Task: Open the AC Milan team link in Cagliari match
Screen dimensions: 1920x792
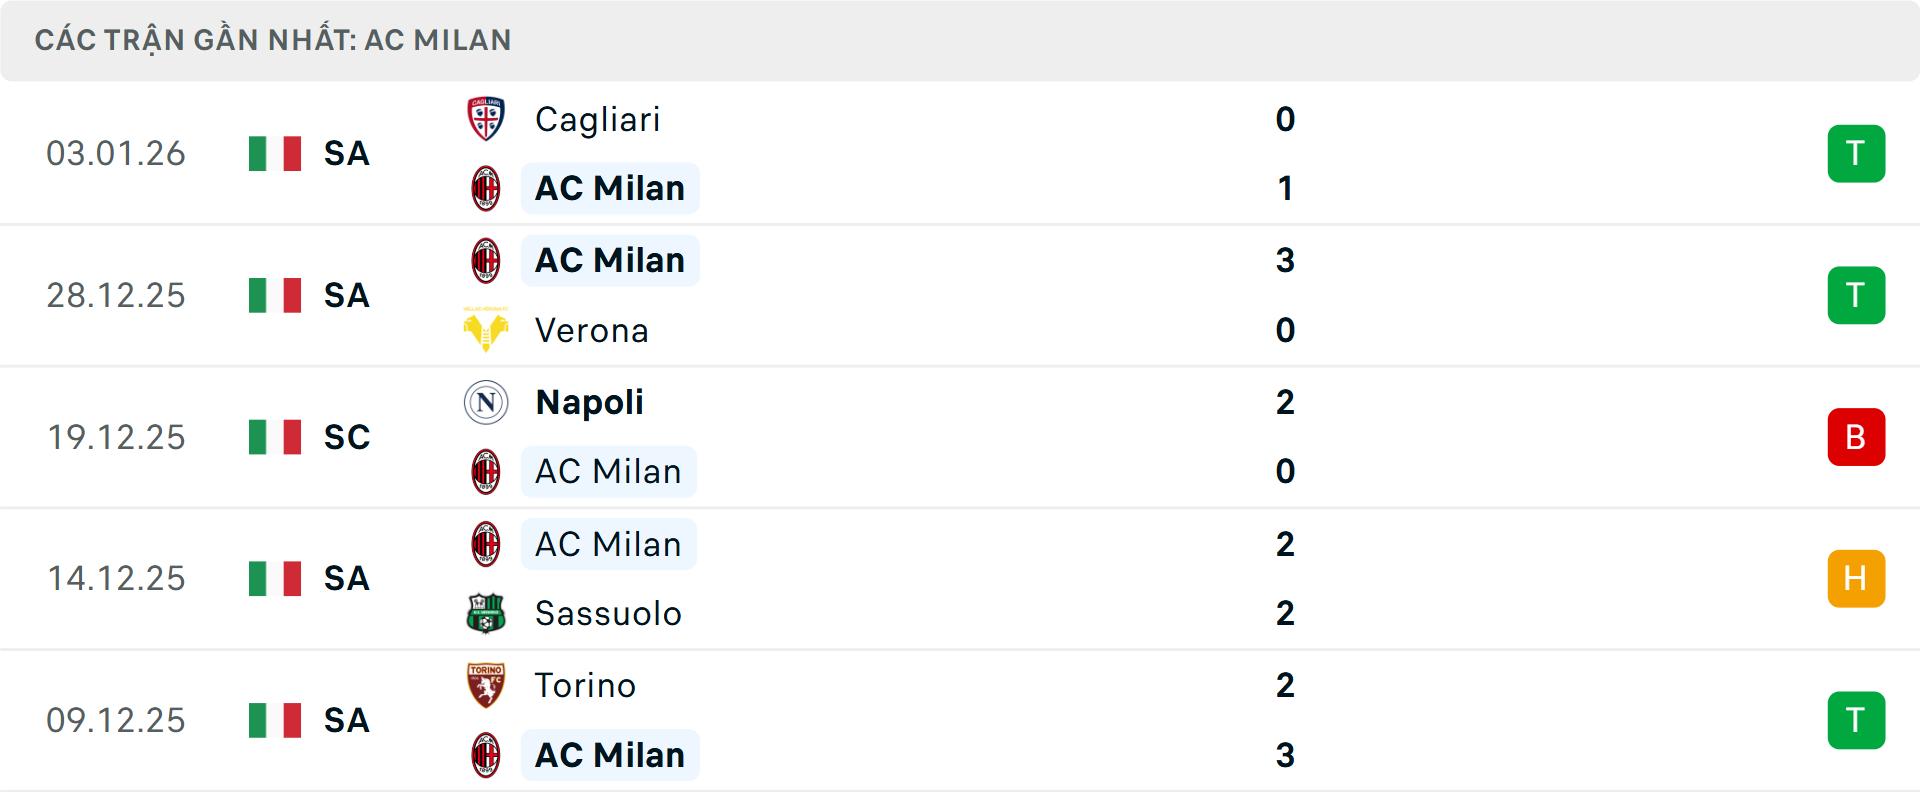Action: coord(610,188)
